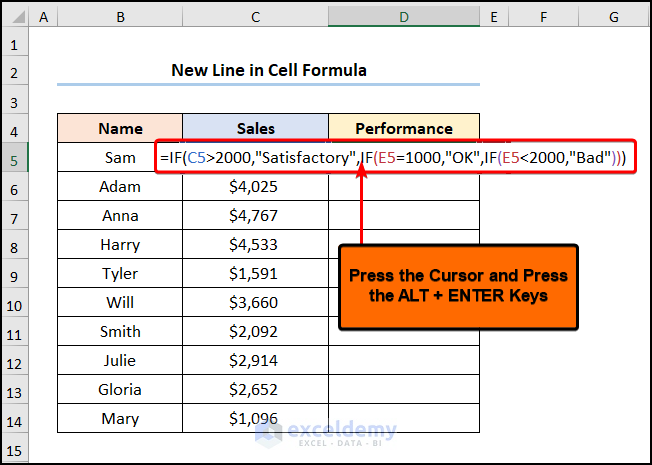Select row 5 header
The image size is (652, 465).
[14, 158]
